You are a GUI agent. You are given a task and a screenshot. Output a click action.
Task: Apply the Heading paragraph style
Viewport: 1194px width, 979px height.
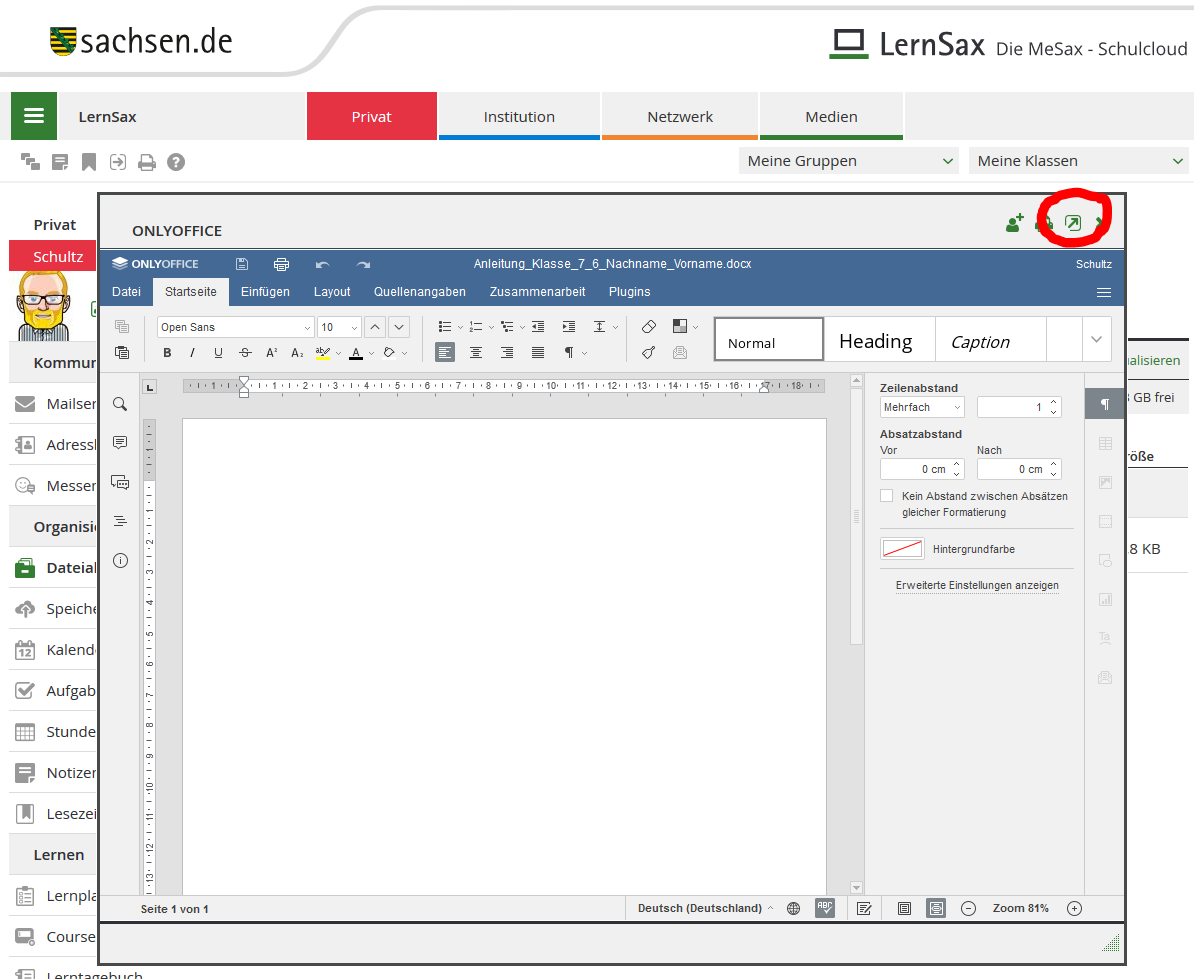[875, 341]
